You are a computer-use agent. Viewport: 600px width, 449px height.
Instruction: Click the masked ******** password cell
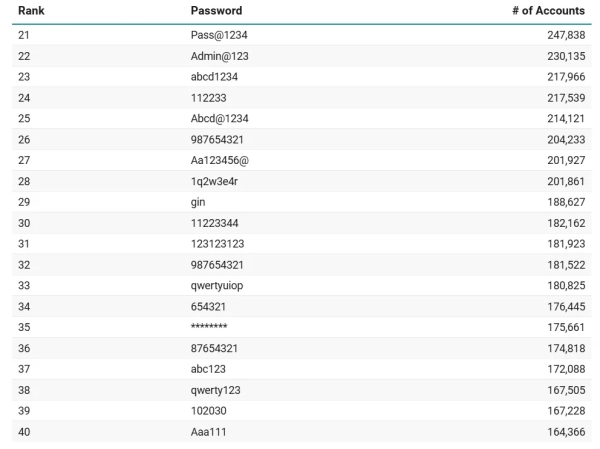click(x=209, y=328)
